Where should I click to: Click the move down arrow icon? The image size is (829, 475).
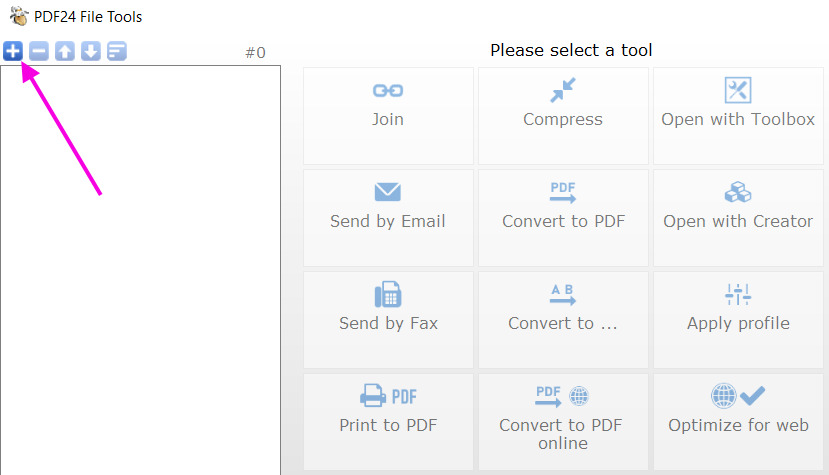(91, 51)
